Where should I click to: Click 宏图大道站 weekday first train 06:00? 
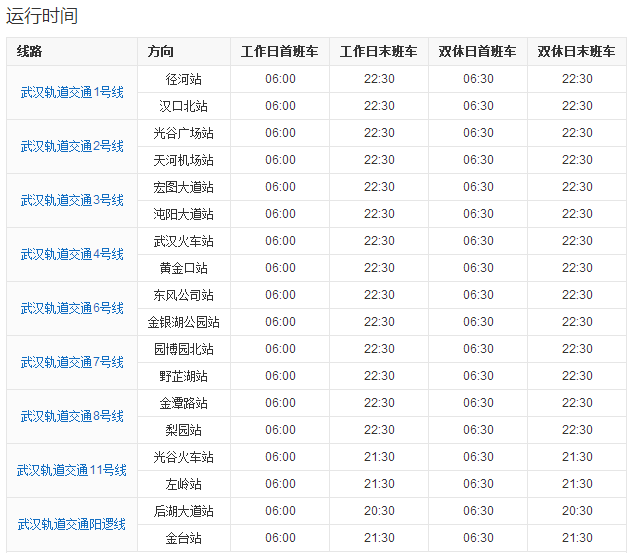pos(280,187)
